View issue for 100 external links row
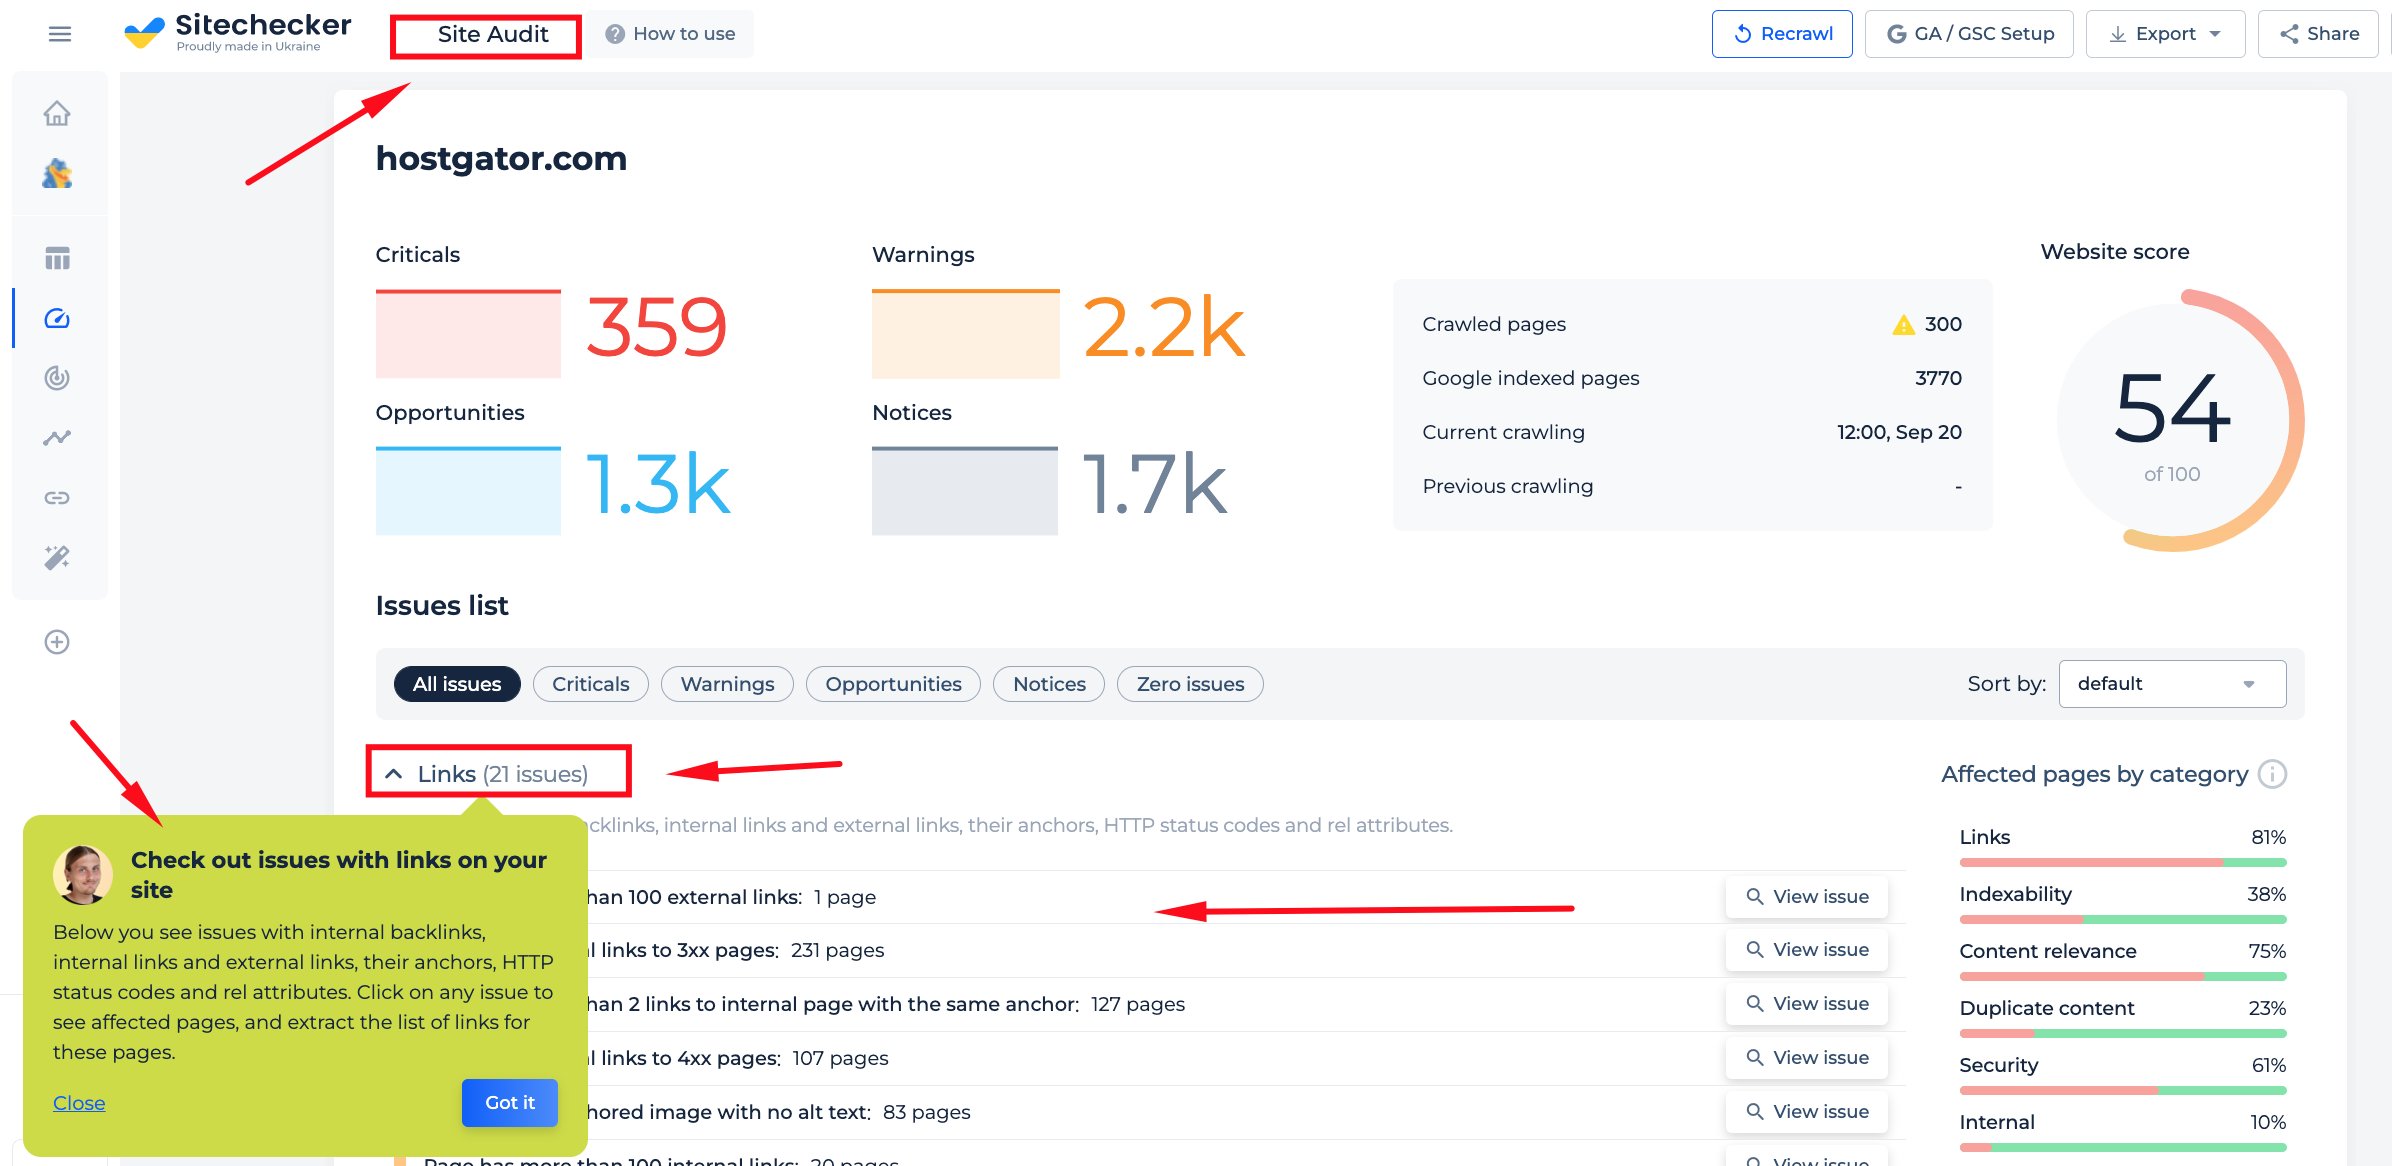This screenshot has width=2392, height=1166. click(1807, 897)
